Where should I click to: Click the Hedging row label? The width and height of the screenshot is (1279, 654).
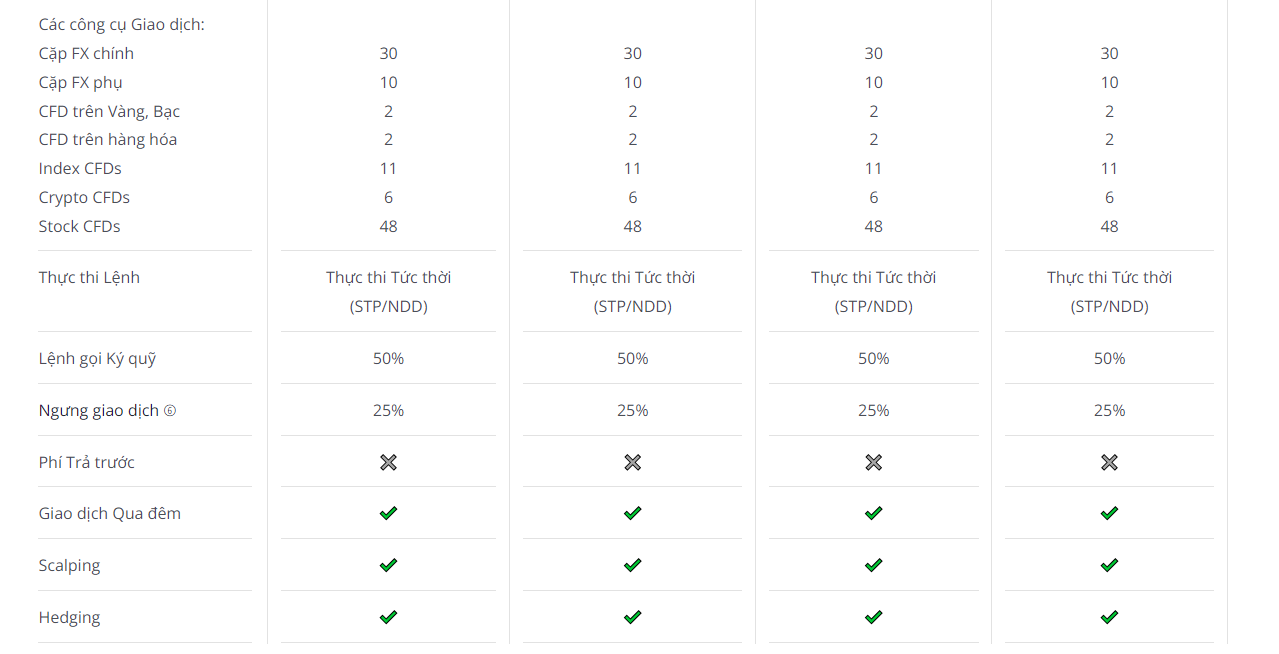pyautogui.click(x=69, y=617)
